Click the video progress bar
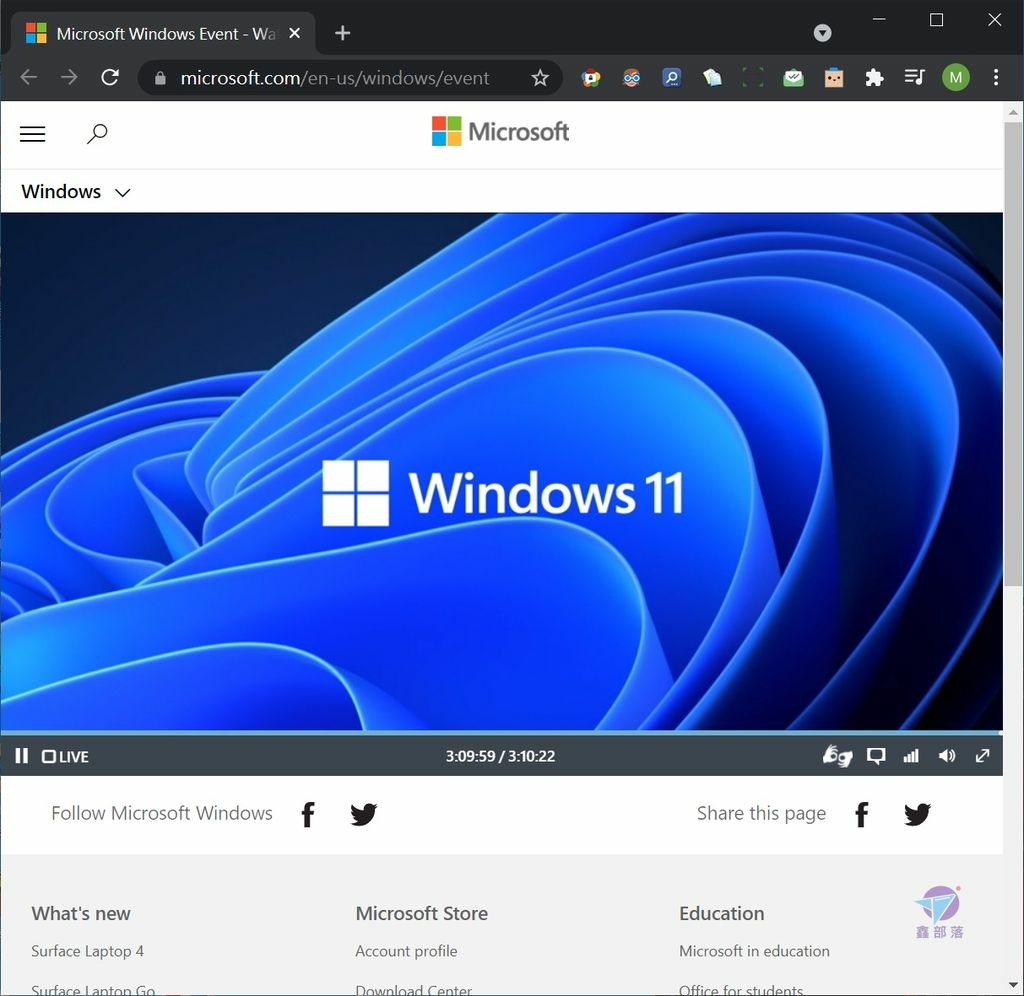The height and width of the screenshot is (996, 1024). point(502,733)
